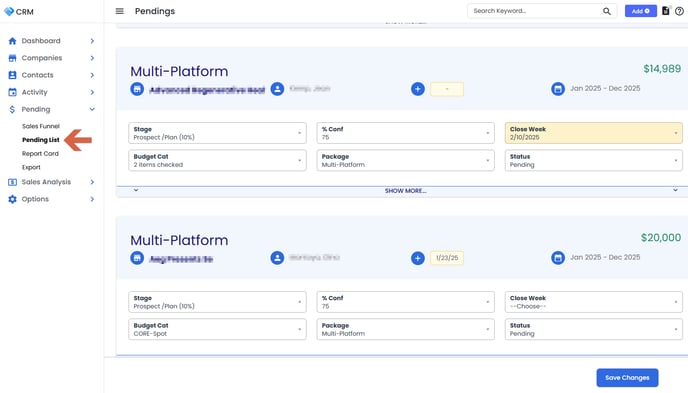The width and height of the screenshot is (688, 393).
Task: Open the Budget Cat CORE-Spot dropdown
Action: 217,329
